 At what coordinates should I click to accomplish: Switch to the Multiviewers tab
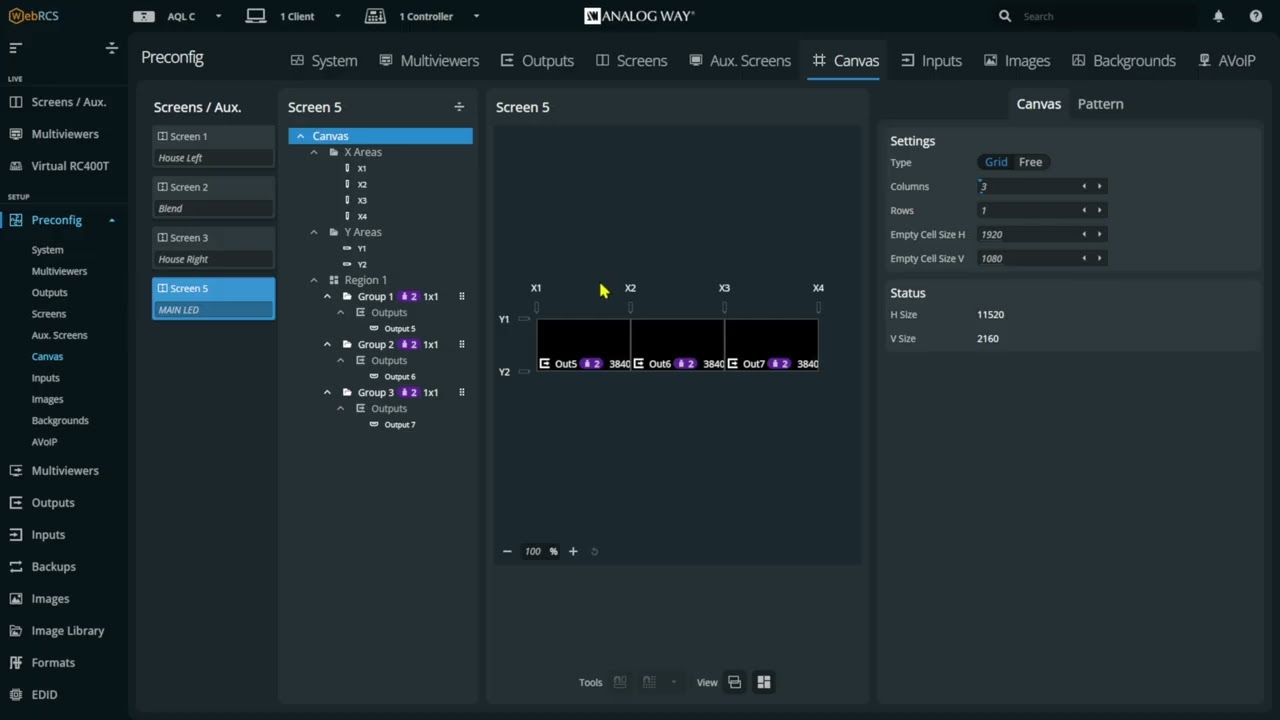coord(429,61)
